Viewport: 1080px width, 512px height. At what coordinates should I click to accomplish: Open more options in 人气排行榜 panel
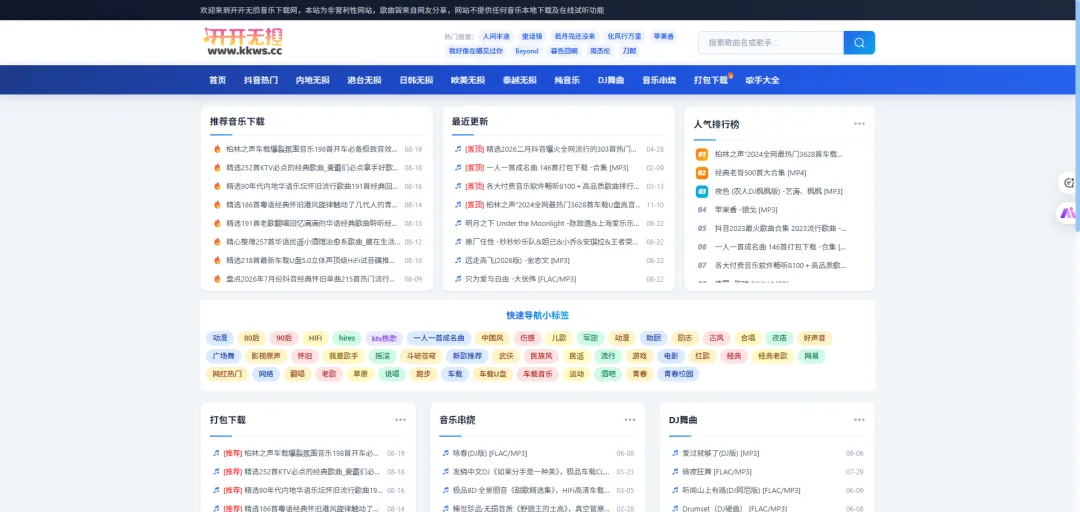coord(859,124)
